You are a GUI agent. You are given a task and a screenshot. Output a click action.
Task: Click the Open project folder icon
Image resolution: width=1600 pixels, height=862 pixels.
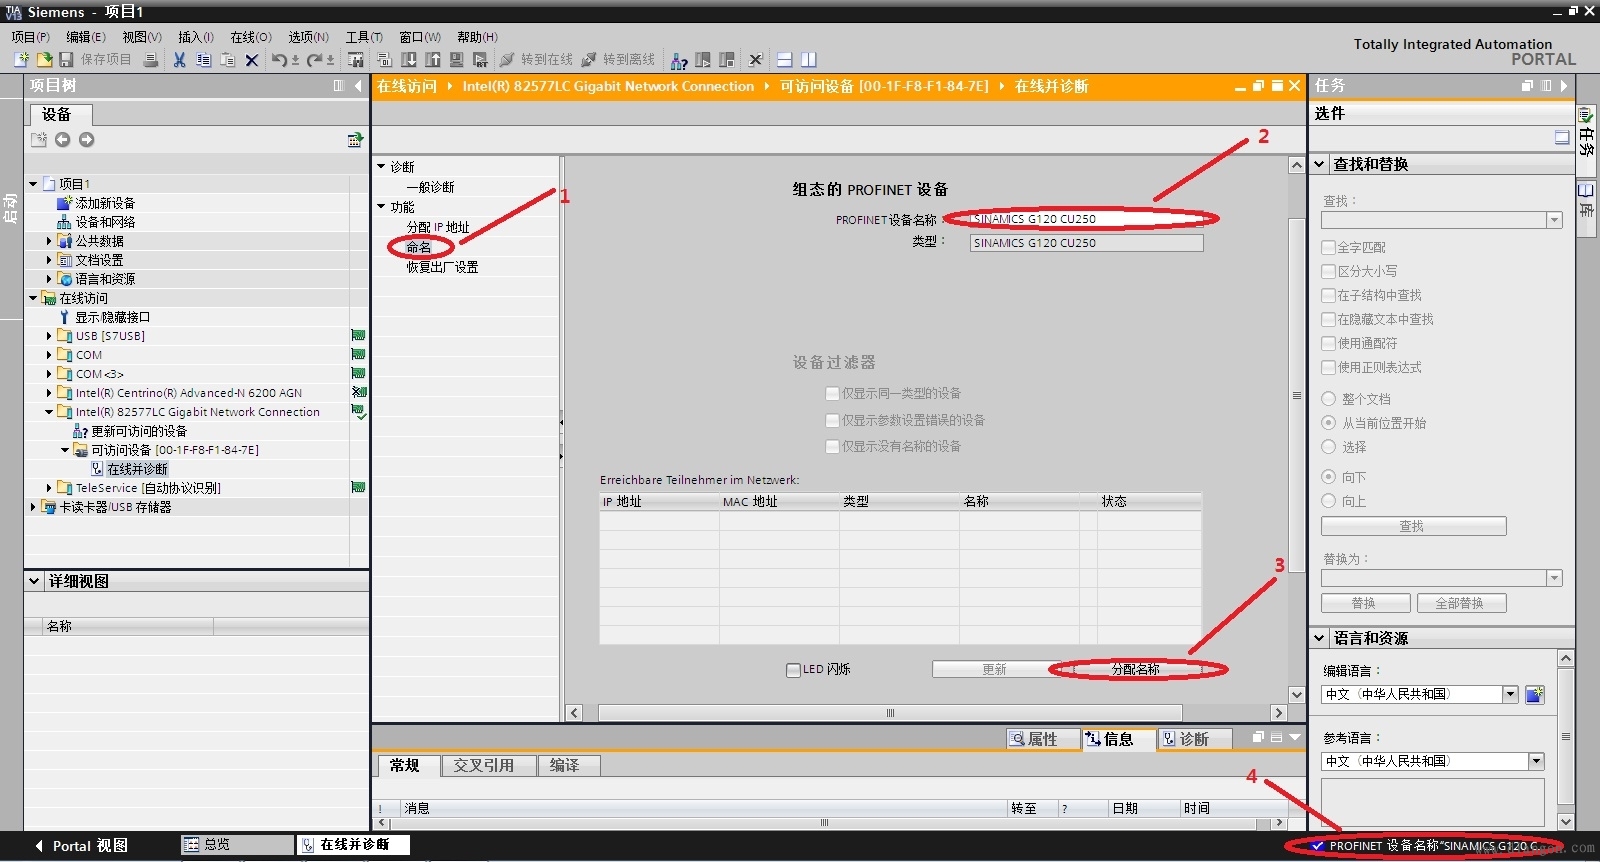(x=44, y=60)
